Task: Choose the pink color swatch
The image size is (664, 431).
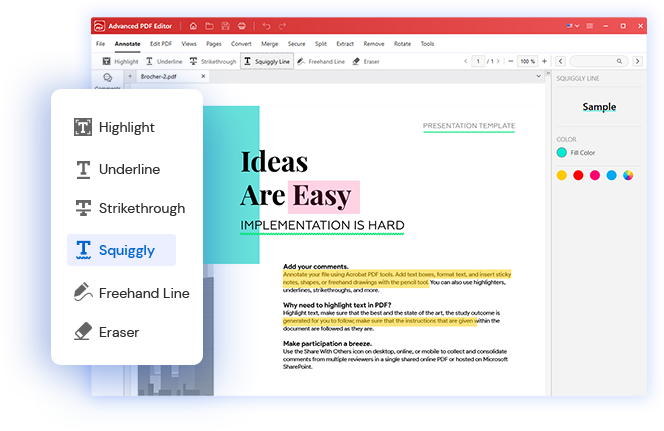Action: pyautogui.click(x=595, y=175)
